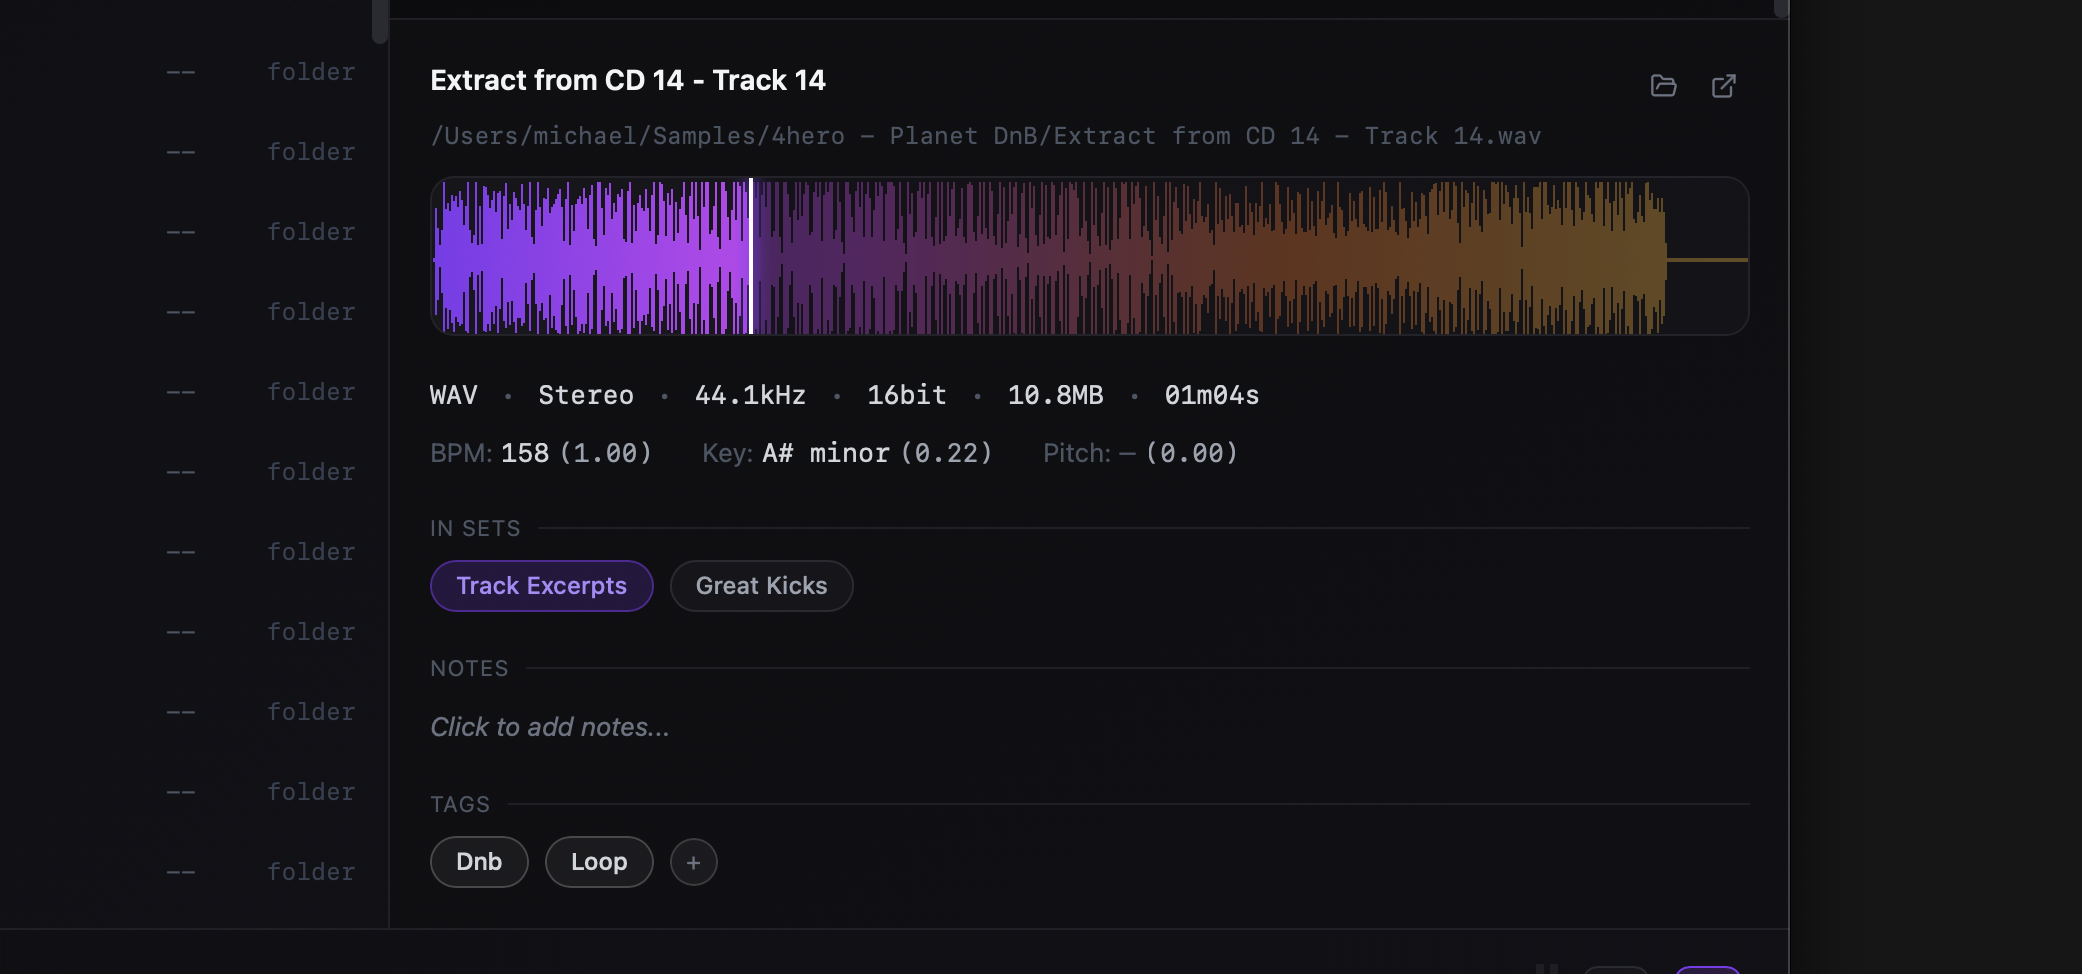Click the flat silent tail of waveform
Viewport: 2082px width, 974px height.
[1707, 260]
